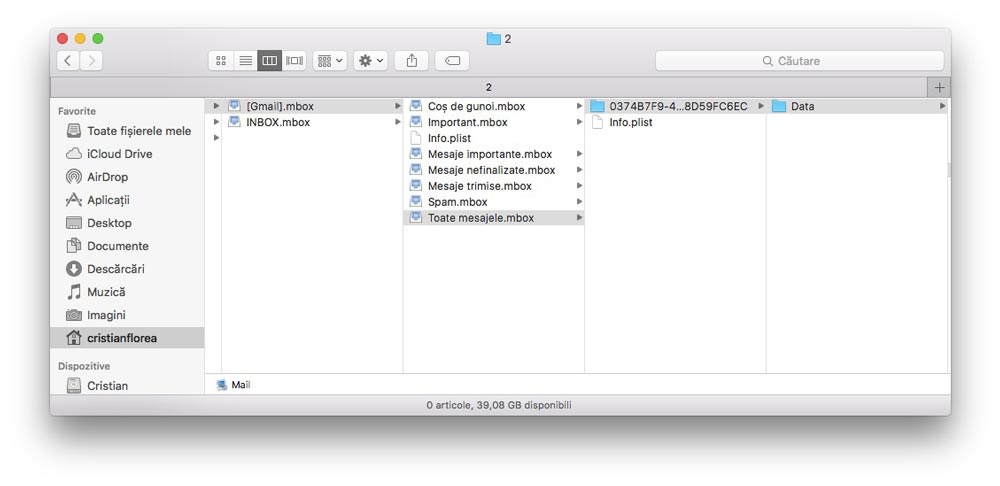Click the Share toolbar button
The image size is (1000, 486).
411,61
